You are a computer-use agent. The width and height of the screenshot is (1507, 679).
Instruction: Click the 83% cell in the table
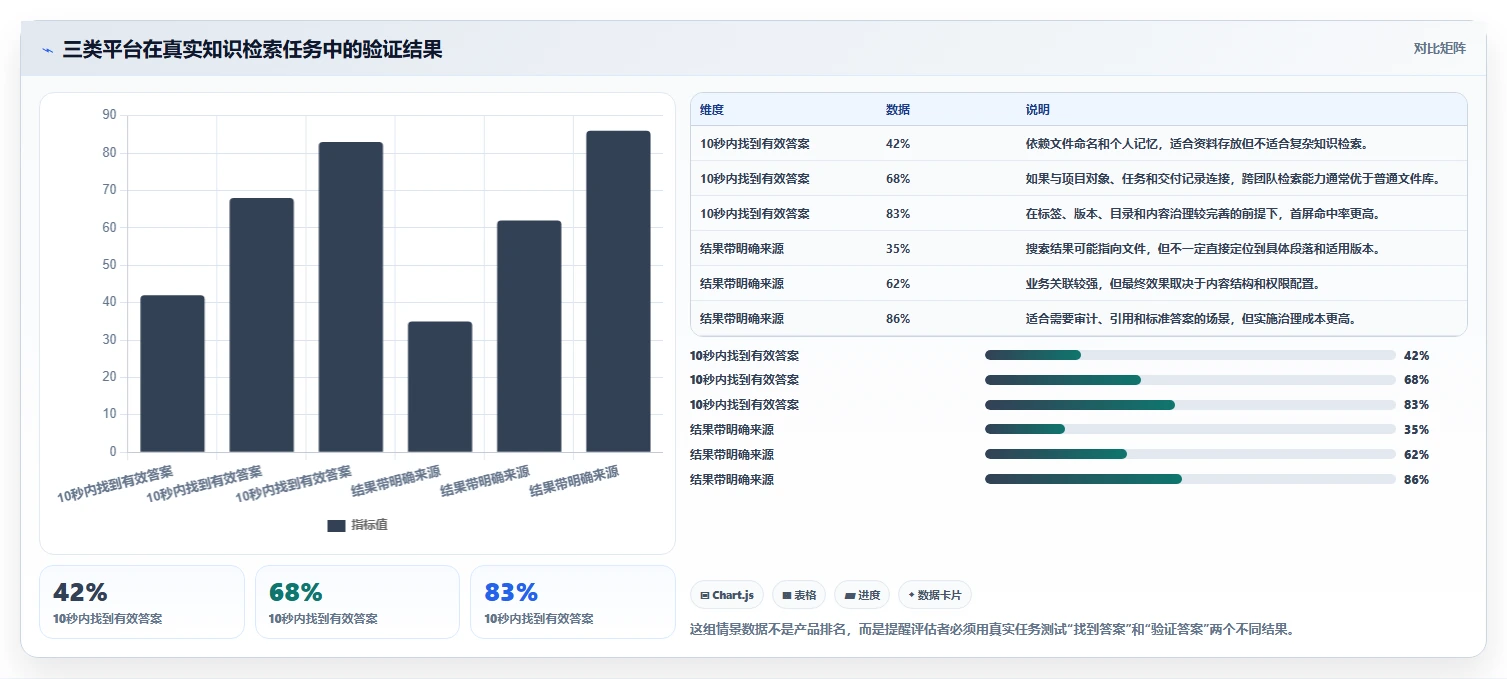click(x=898, y=214)
